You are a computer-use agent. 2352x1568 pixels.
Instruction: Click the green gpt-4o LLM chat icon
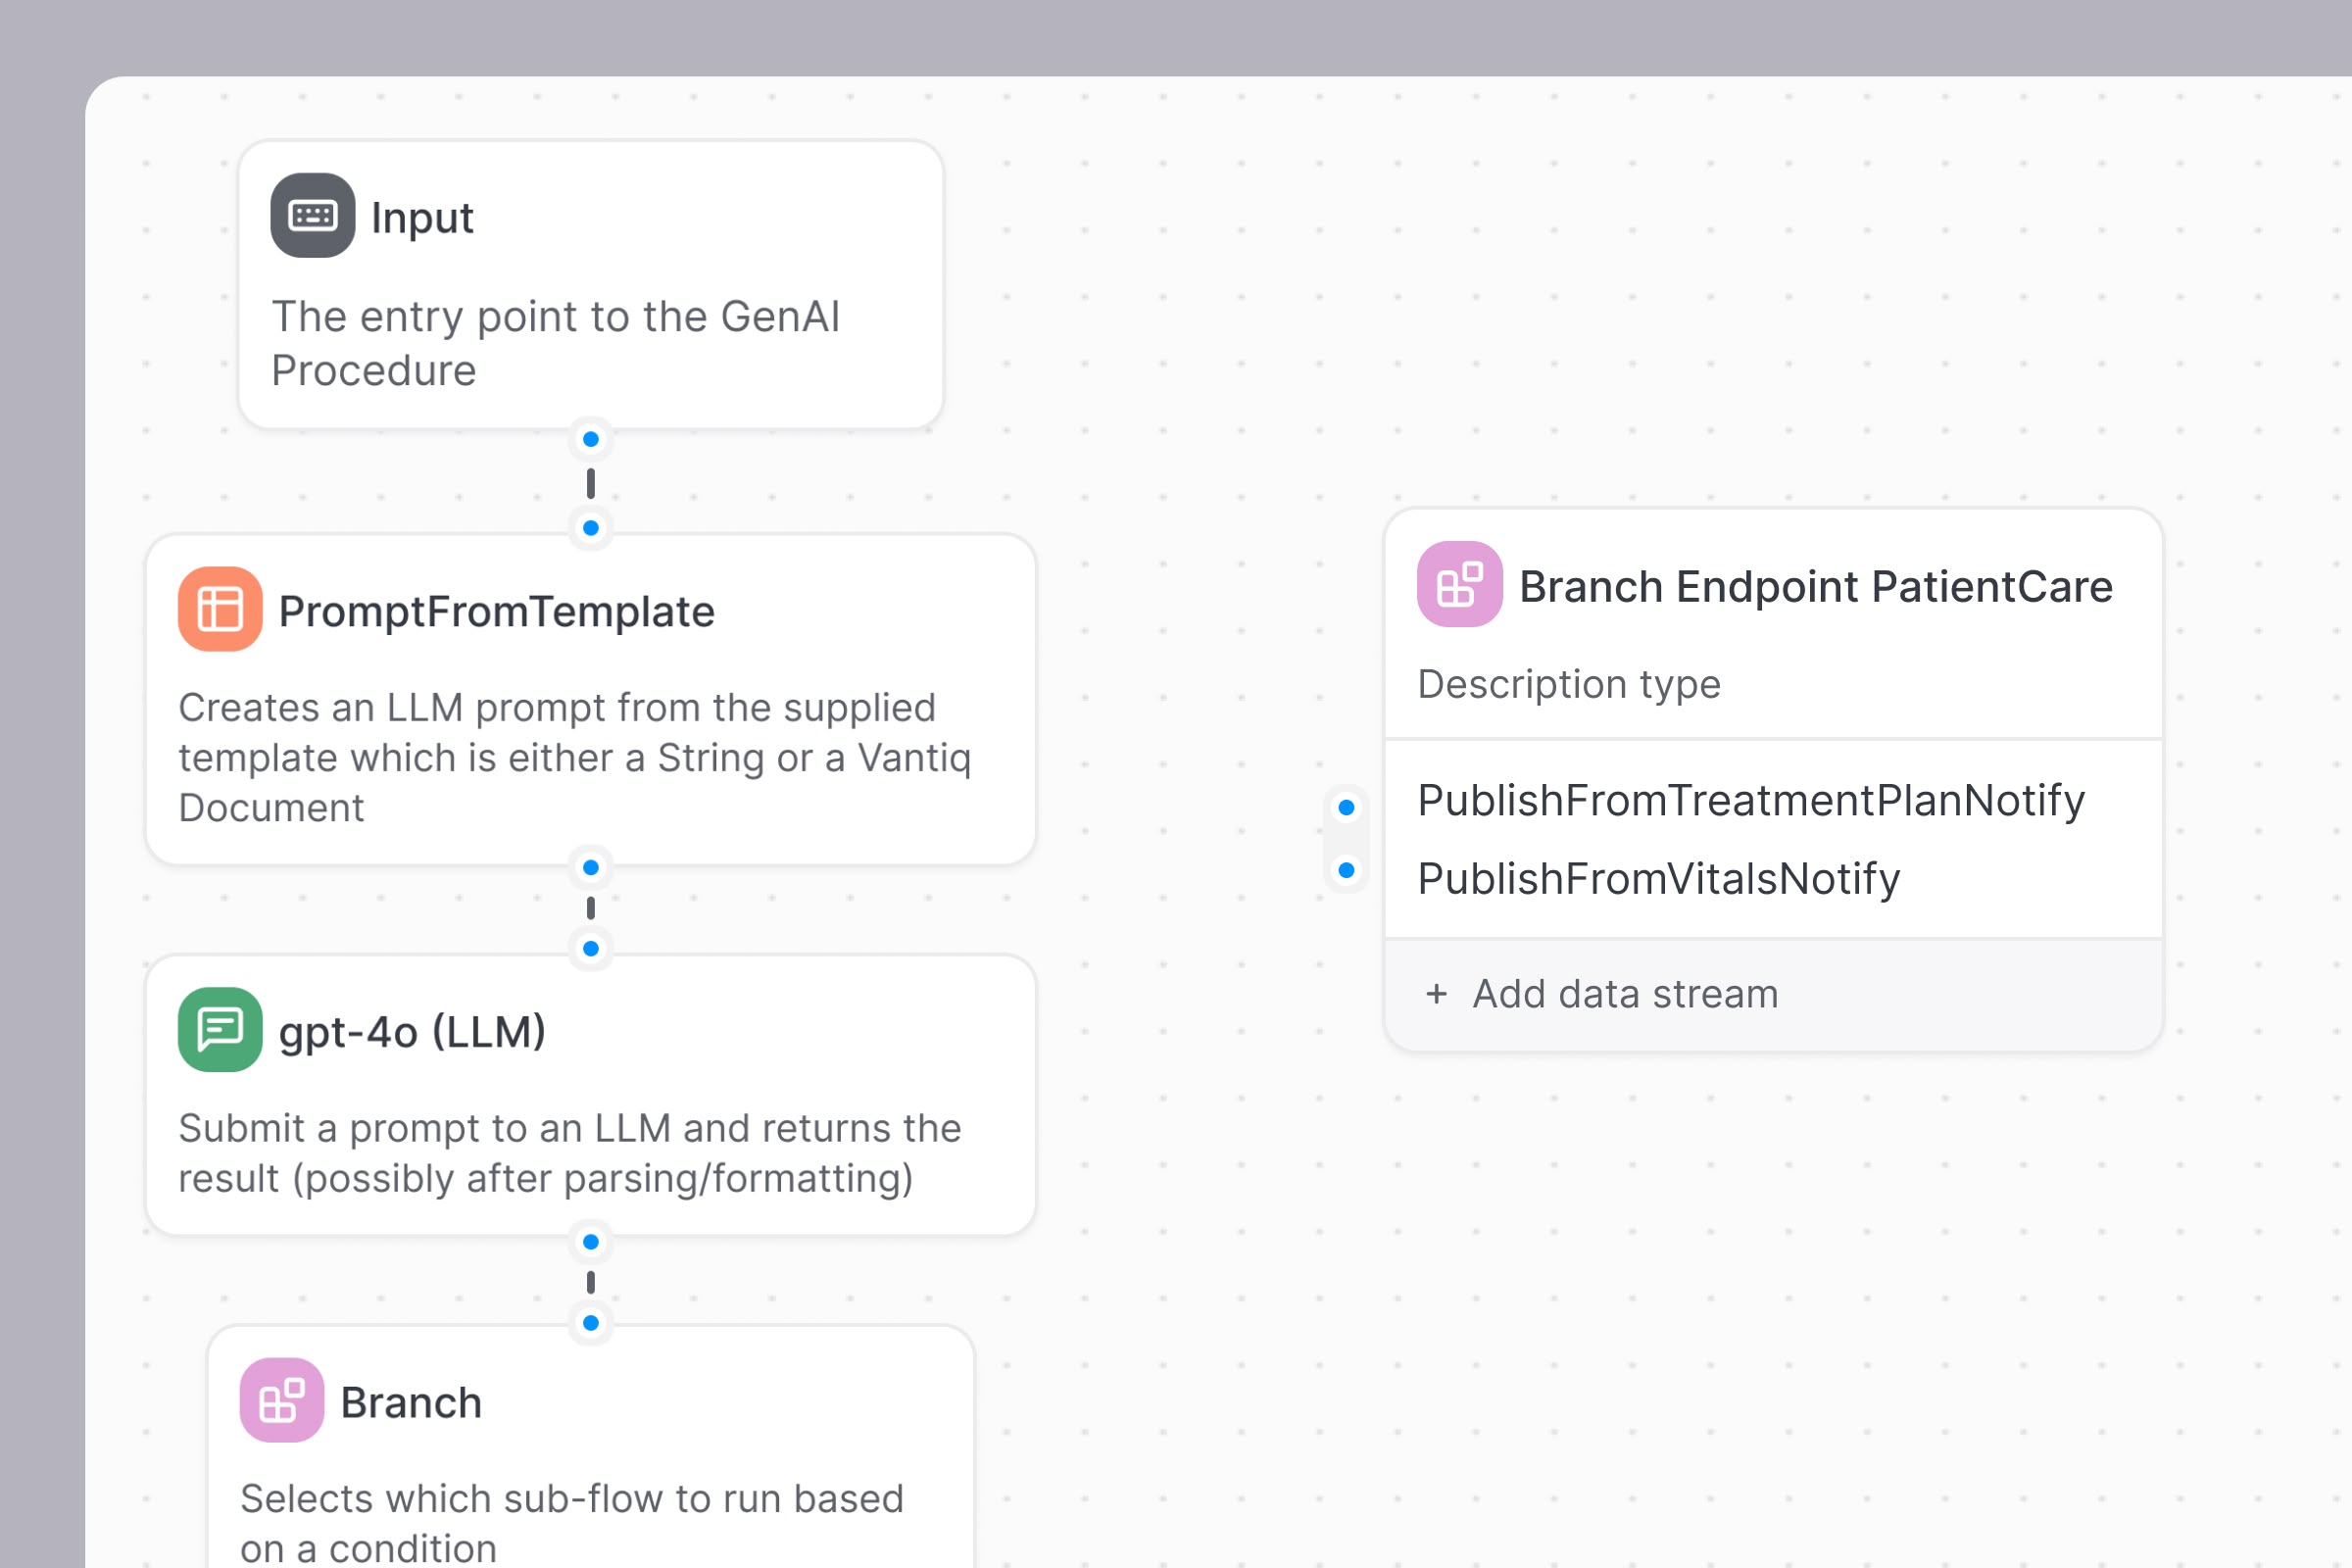pos(220,1030)
